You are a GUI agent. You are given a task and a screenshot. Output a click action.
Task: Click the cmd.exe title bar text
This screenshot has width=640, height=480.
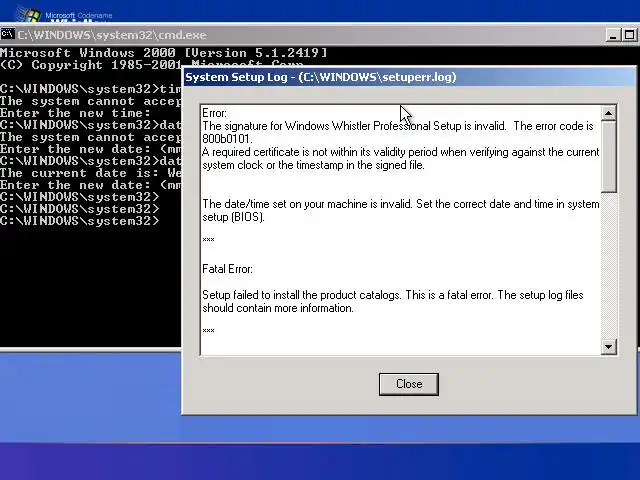112,35
